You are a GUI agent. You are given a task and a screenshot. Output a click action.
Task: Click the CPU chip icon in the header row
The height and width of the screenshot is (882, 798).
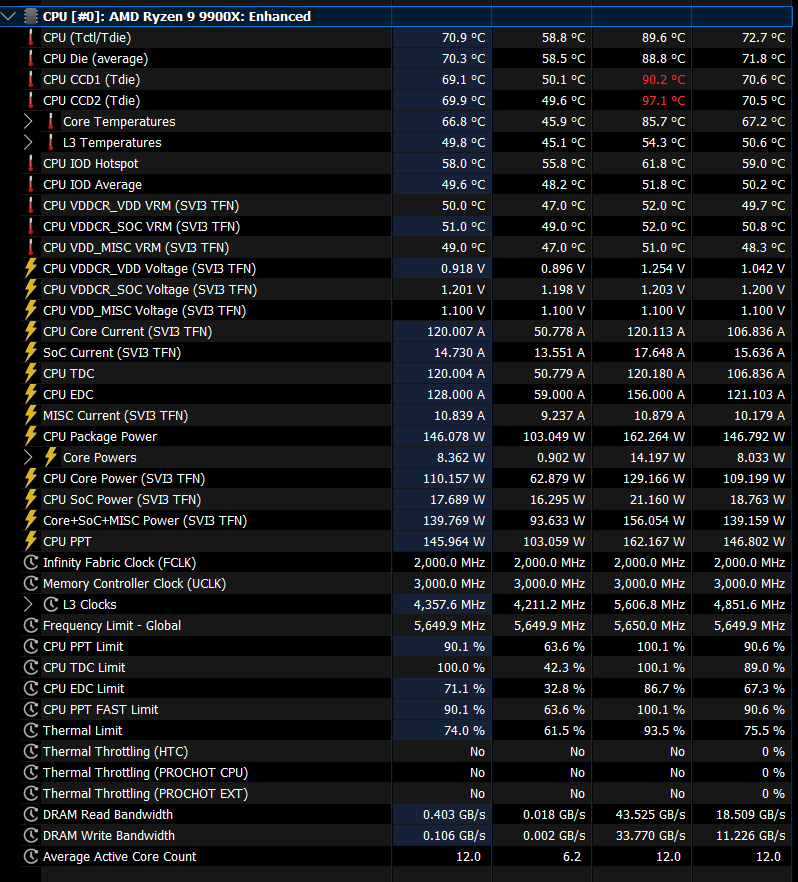click(x=31, y=16)
